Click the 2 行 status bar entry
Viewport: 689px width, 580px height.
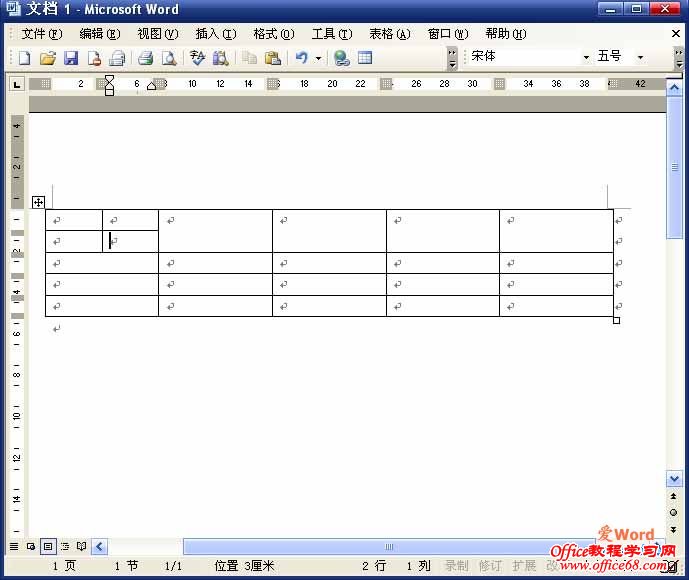tap(374, 566)
